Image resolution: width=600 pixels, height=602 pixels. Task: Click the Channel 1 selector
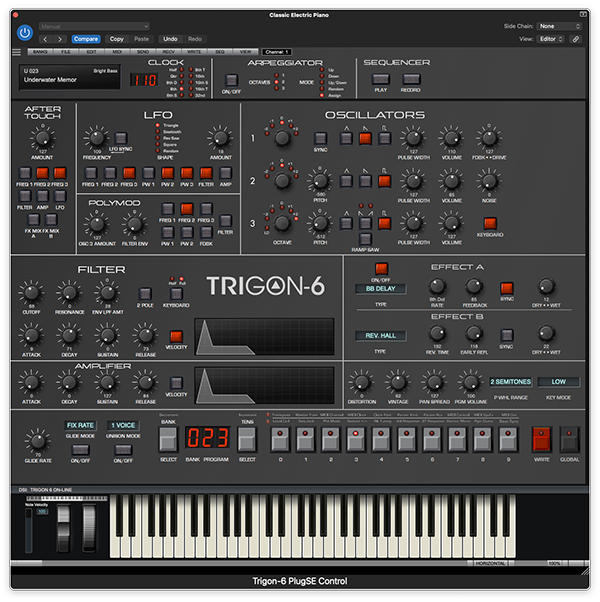coord(277,52)
